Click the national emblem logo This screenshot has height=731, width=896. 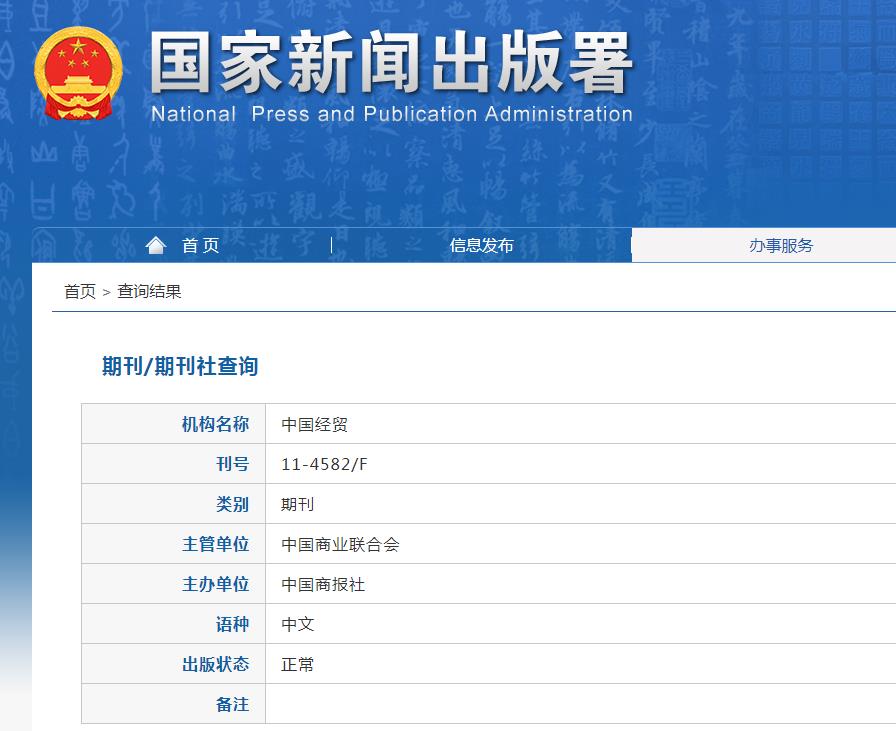[78, 75]
